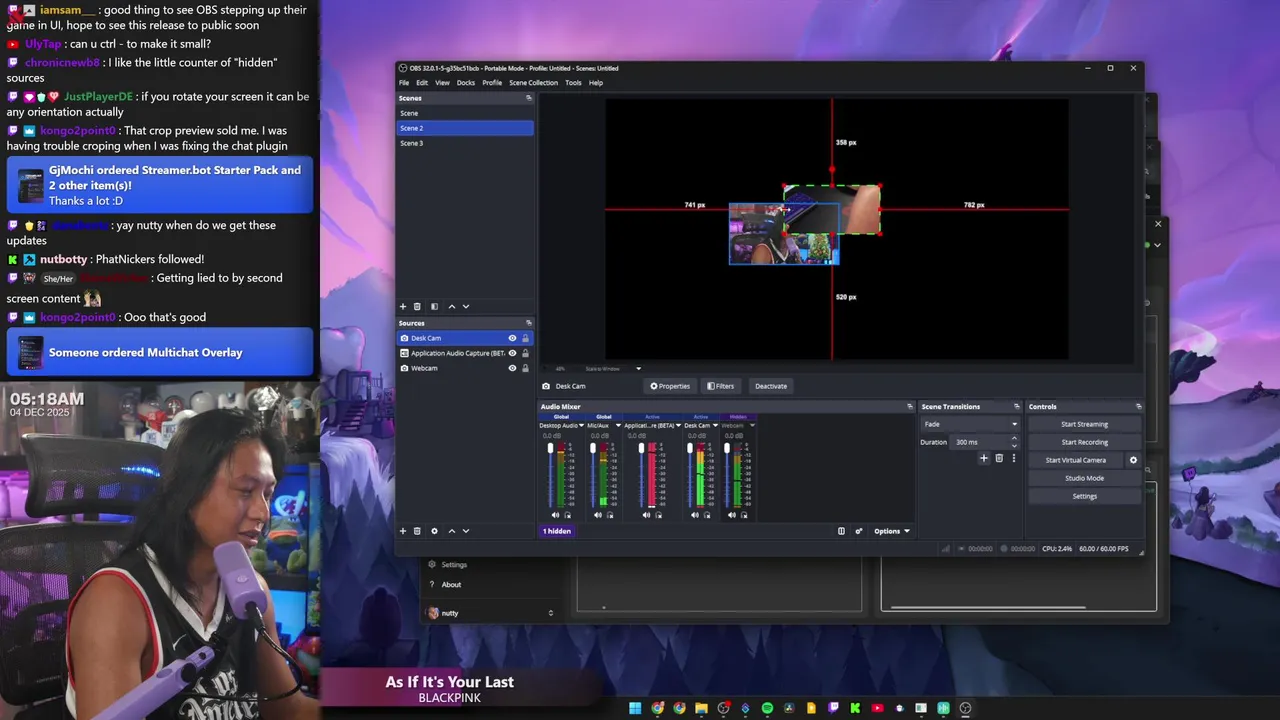Open Application (BETA) channel dropdown arrow

click(679, 426)
